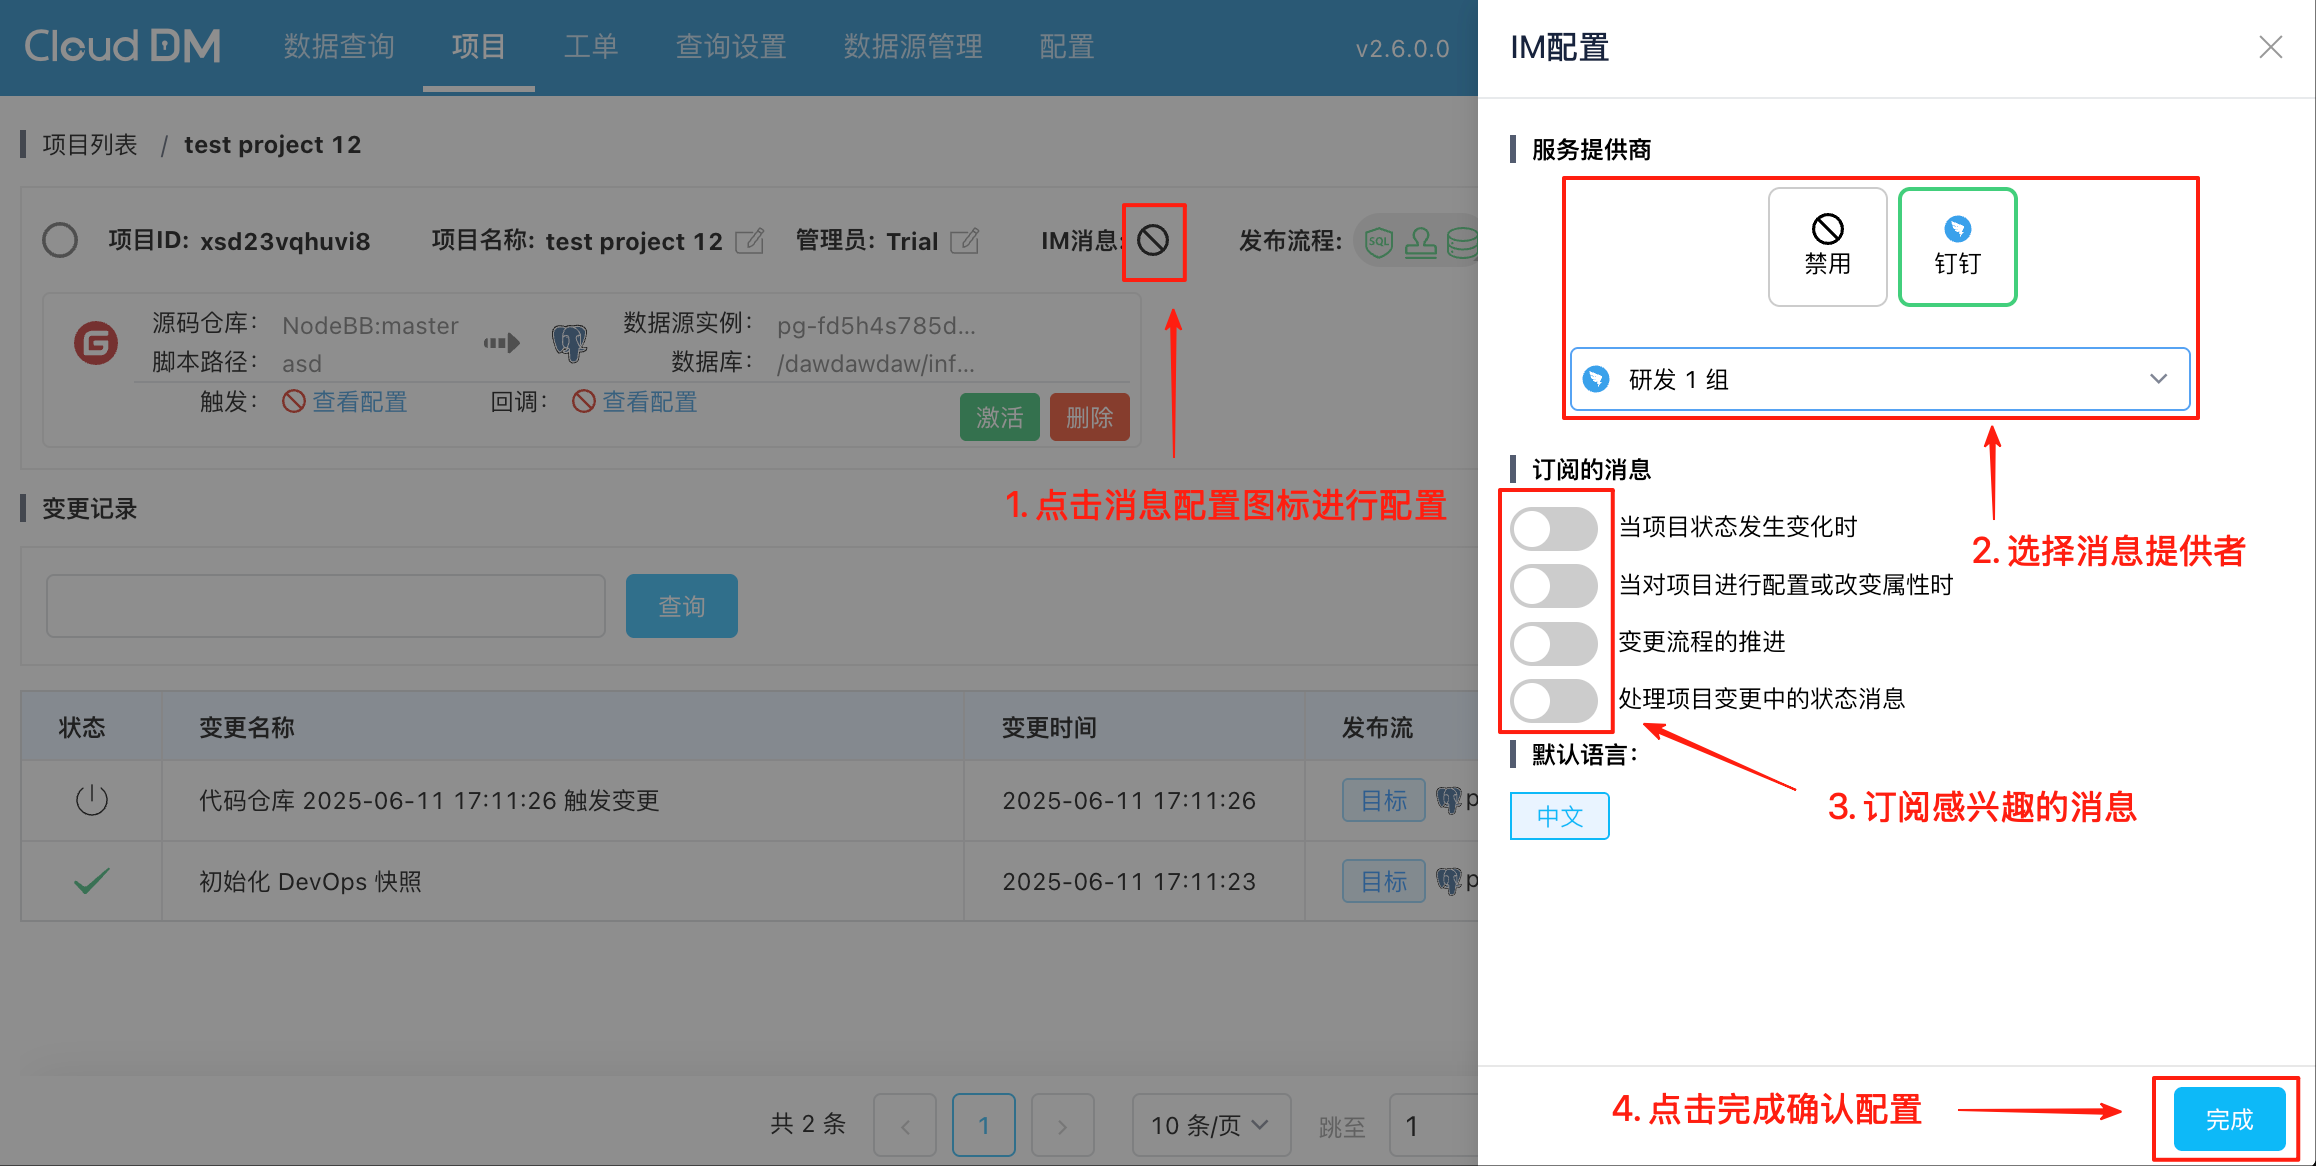Click edit icon next to project name
2316x1166 pixels.
(749, 241)
